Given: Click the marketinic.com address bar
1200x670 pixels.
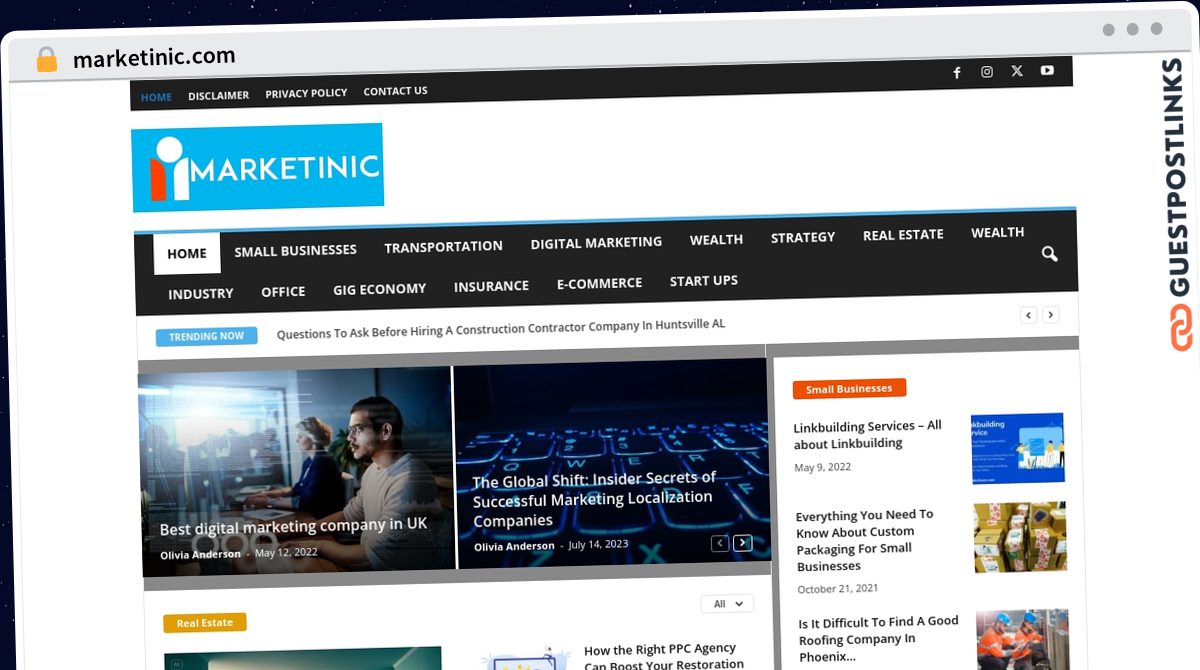Looking at the screenshot, I should pyautogui.click(x=154, y=57).
